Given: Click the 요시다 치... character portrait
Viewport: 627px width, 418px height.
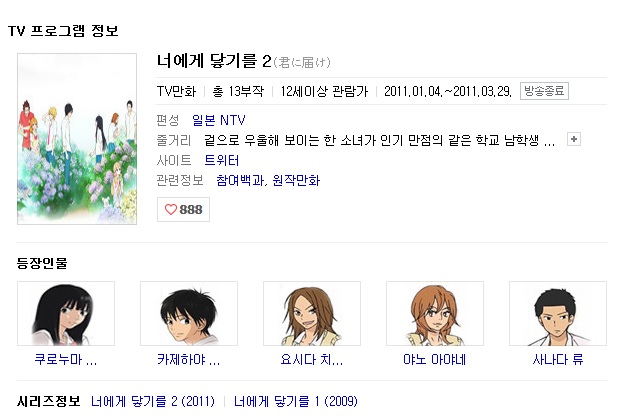Looking at the screenshot, I should [312, 314].
